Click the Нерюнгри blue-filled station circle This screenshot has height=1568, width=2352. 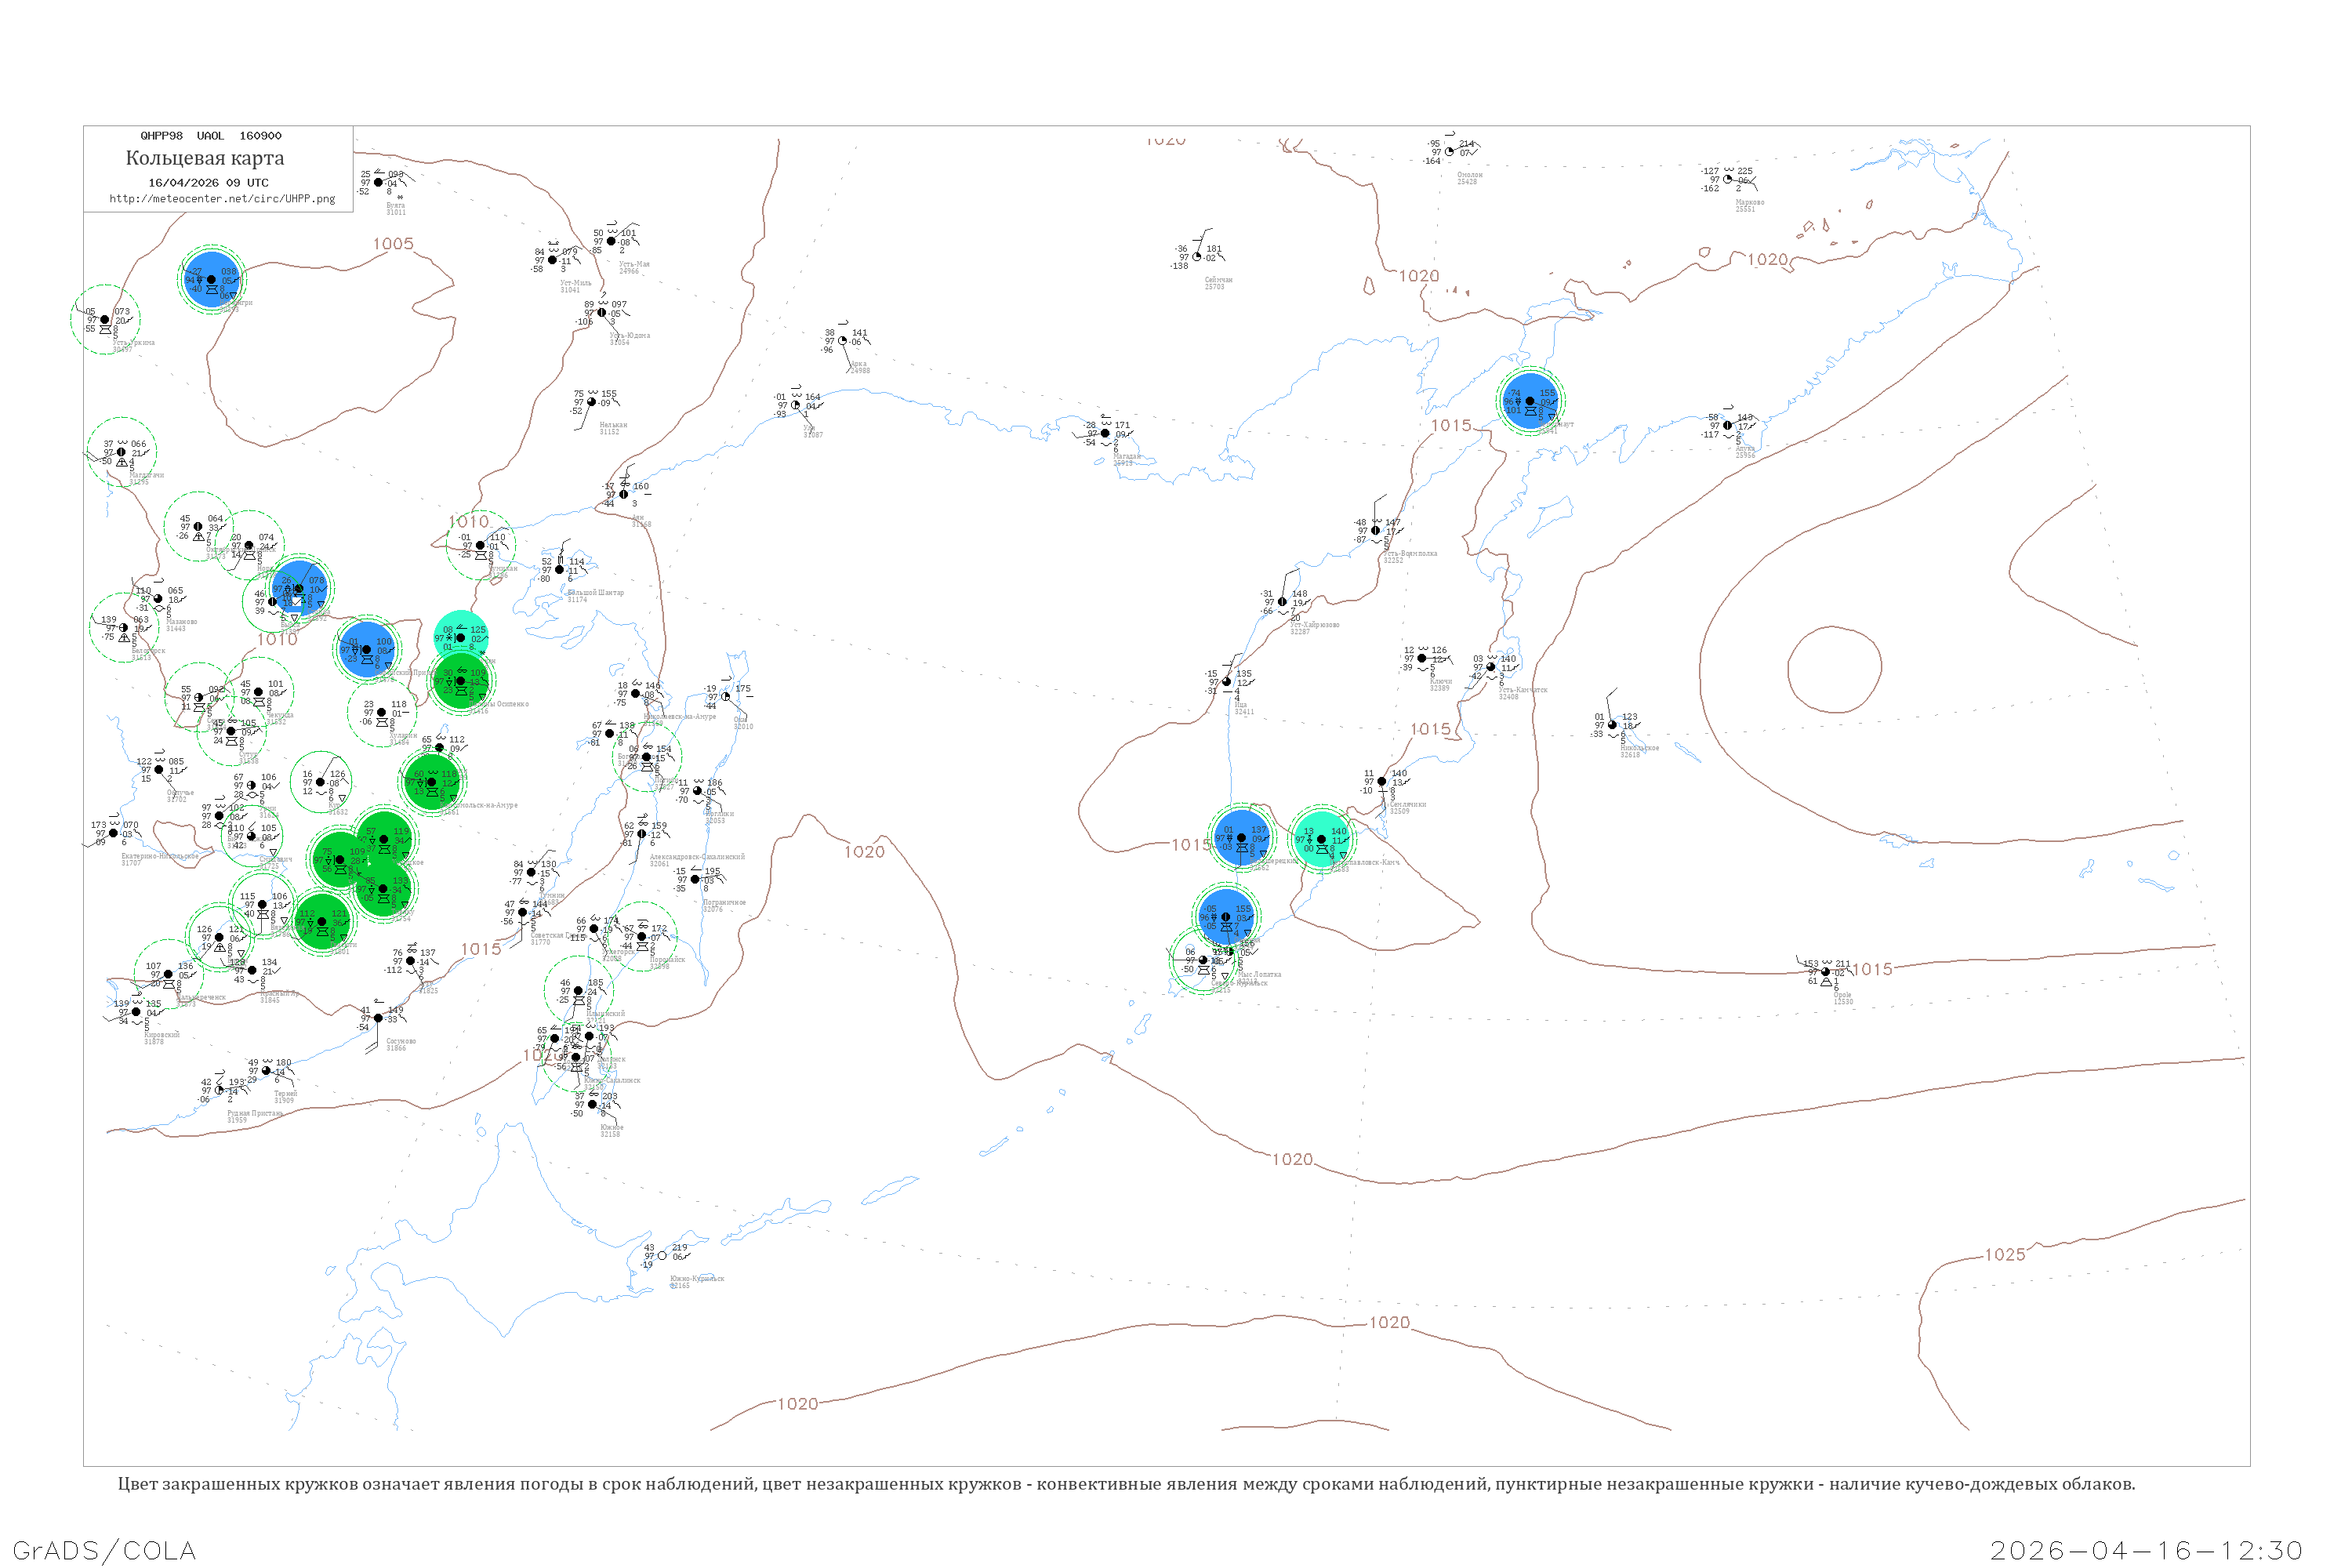[211, 279]
